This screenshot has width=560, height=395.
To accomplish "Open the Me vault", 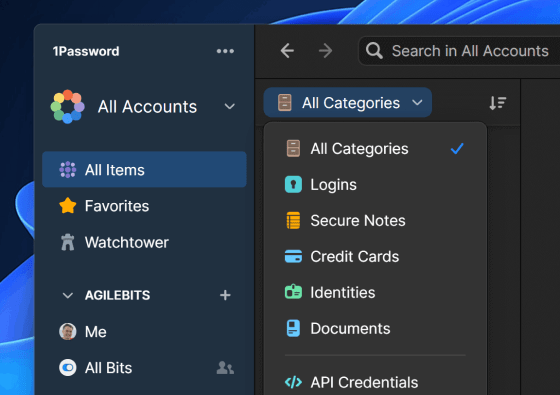I will (x=144, y=331).
